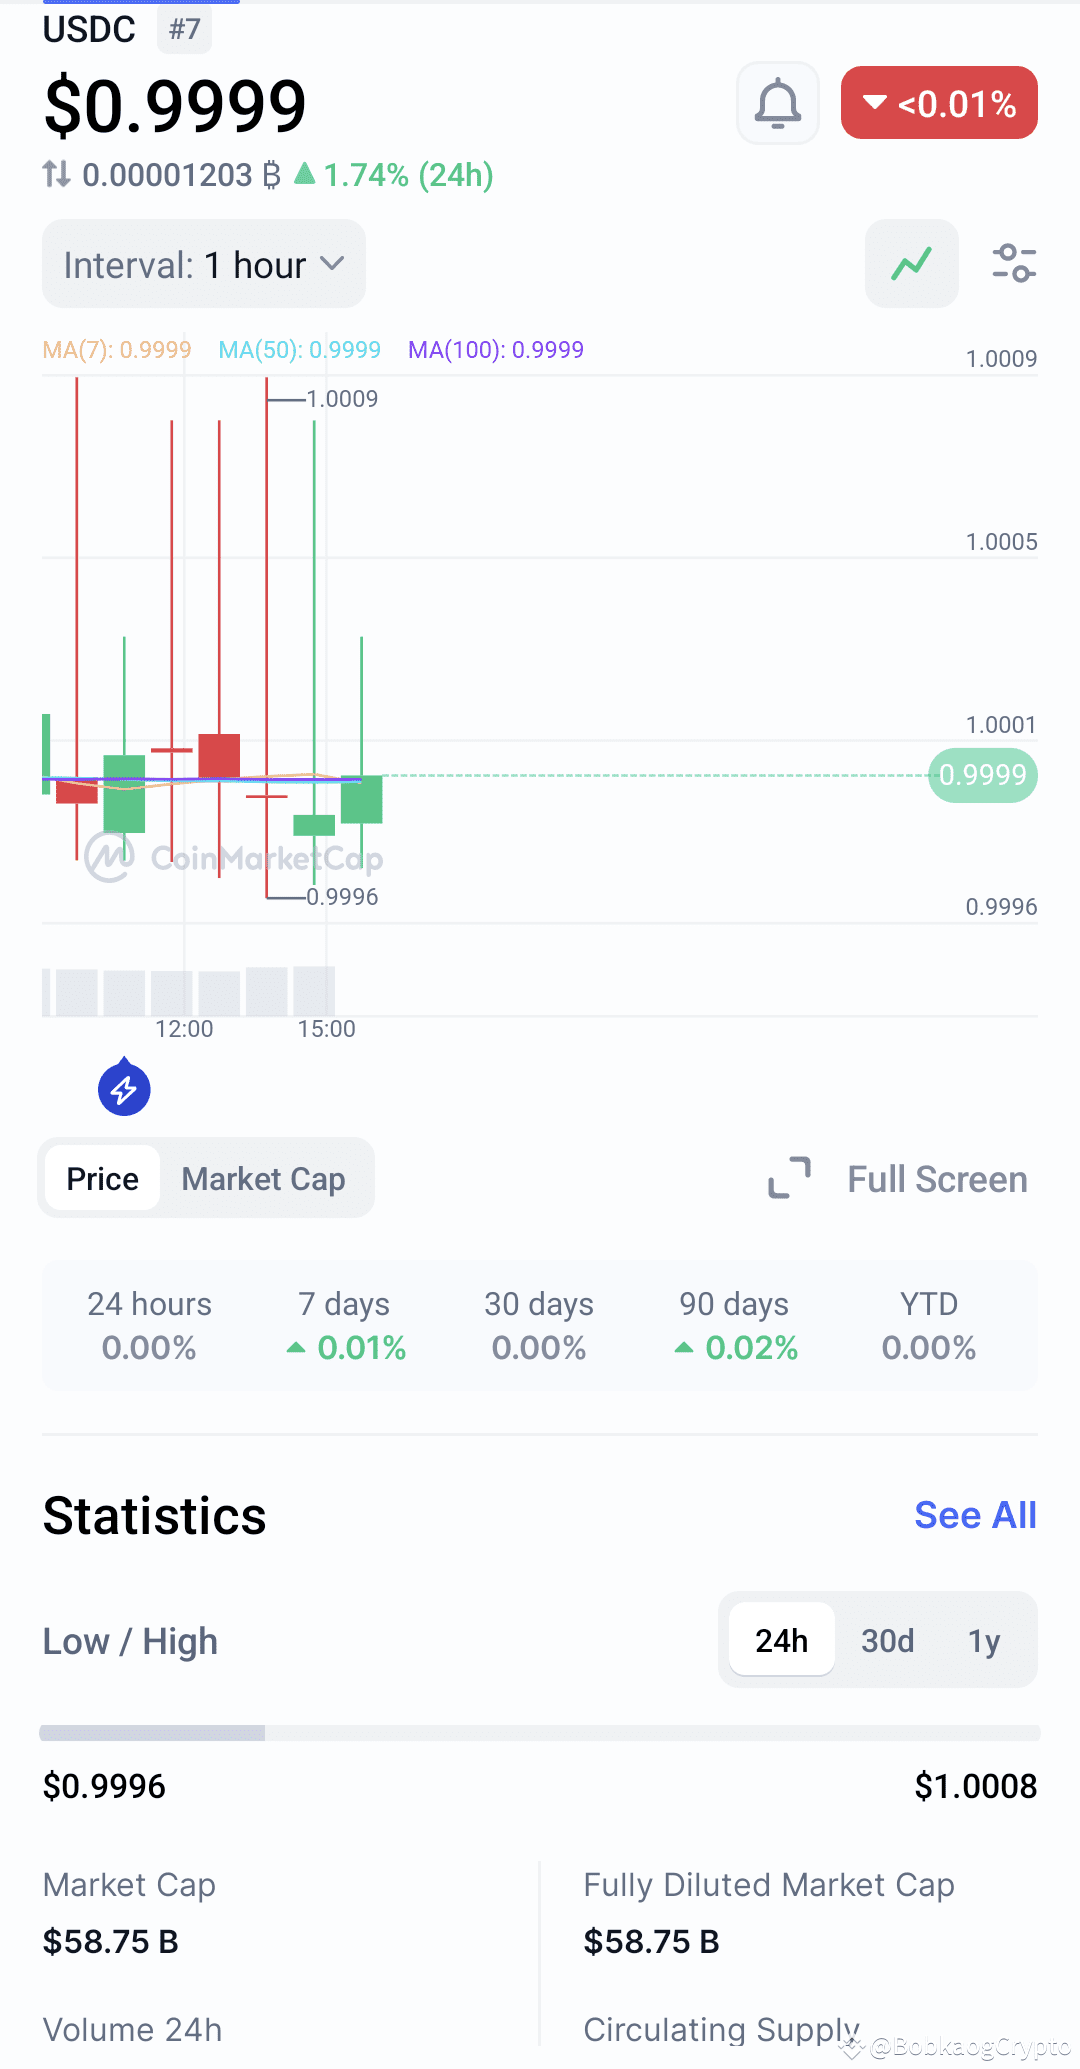Tap the blue lightning event marker
Screen dimensions: 1080x2069
point(124,1087)
